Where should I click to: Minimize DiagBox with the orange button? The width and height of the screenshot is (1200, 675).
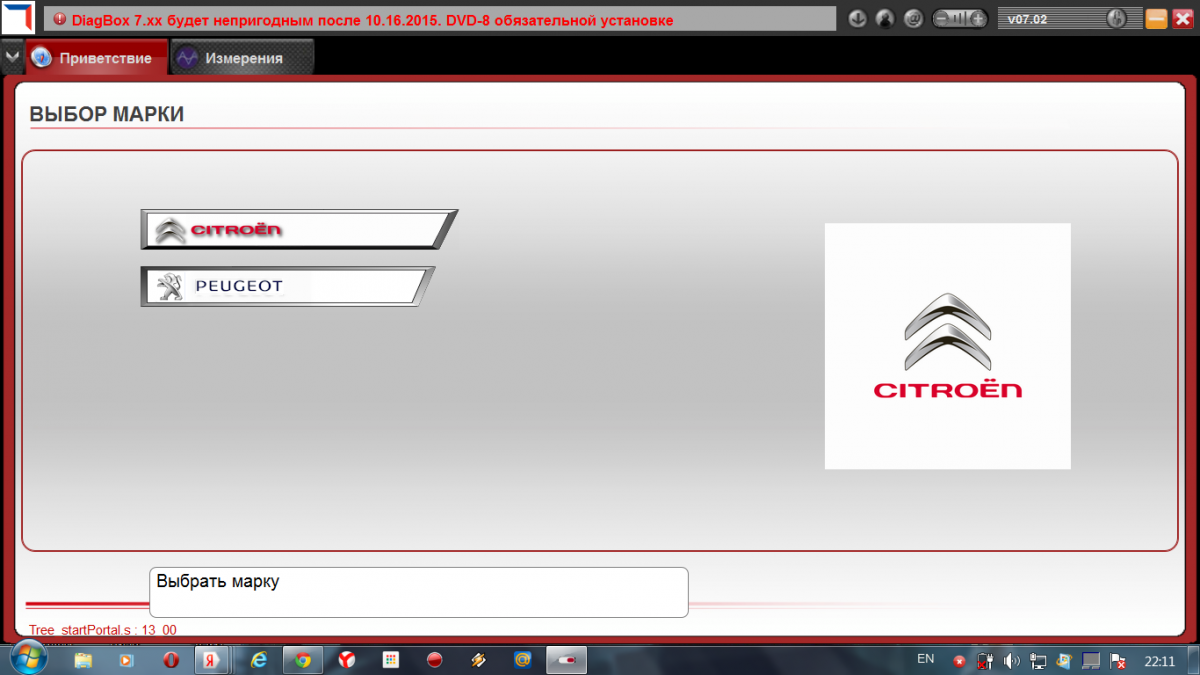click(x=1156, y=19)
